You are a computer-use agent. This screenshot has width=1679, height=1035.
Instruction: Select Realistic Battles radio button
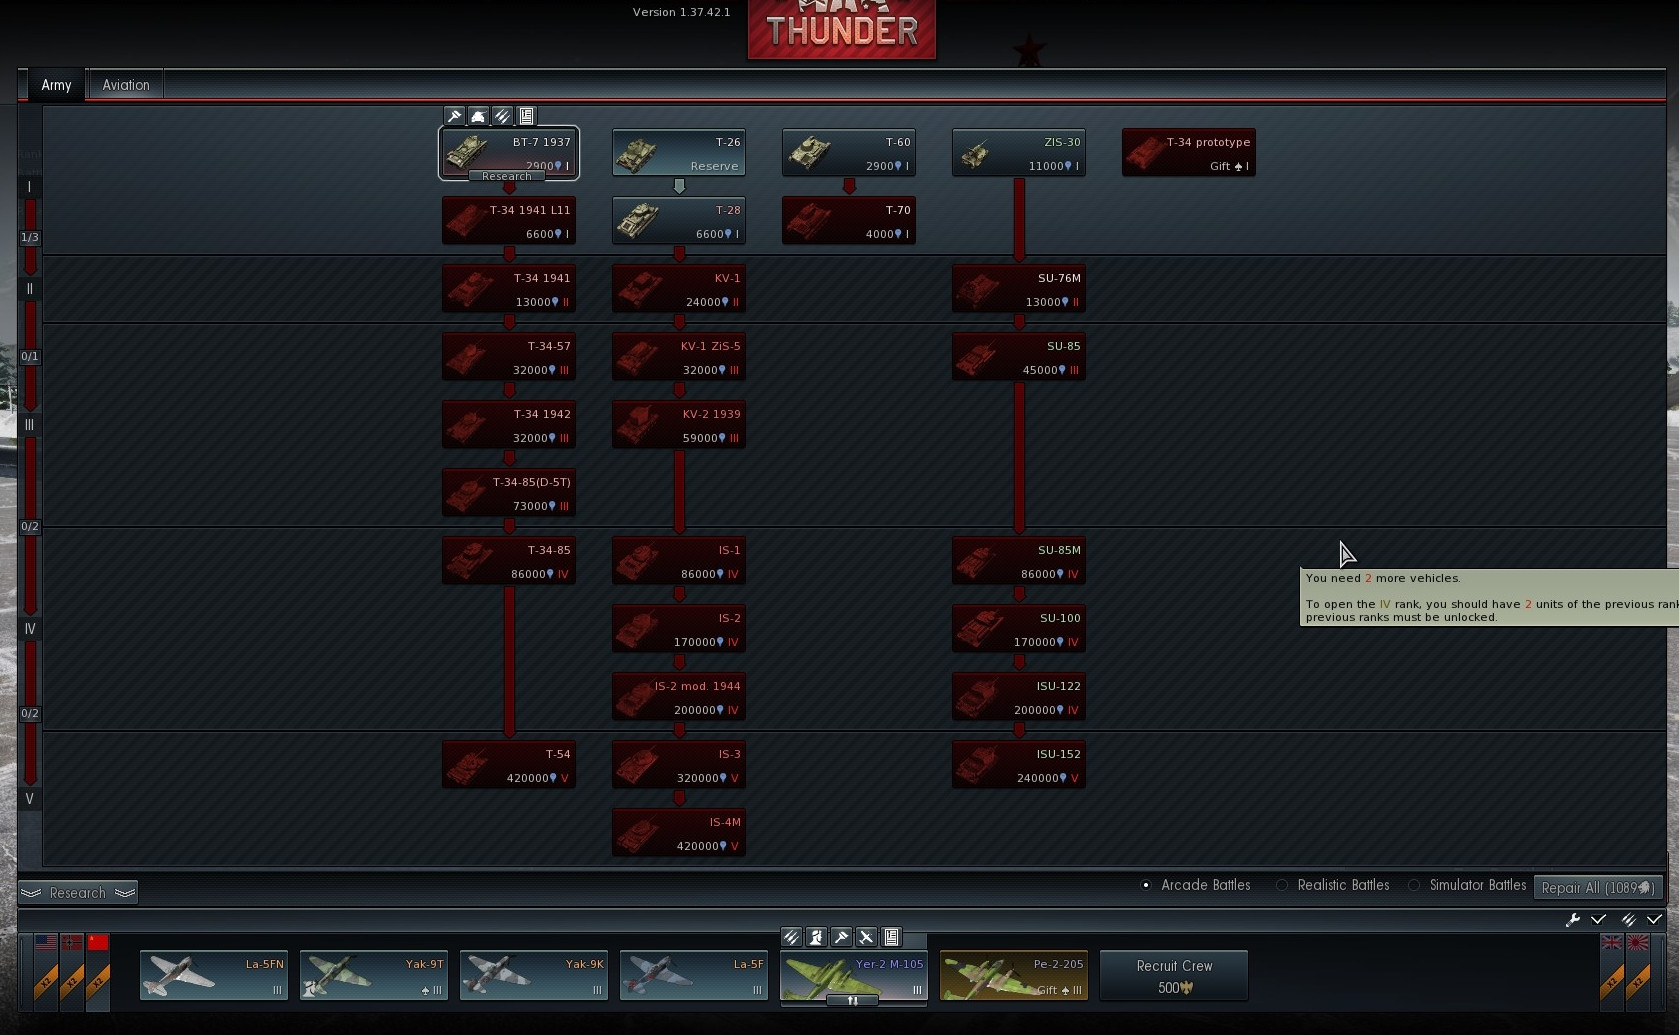[x=1282, y=885]
